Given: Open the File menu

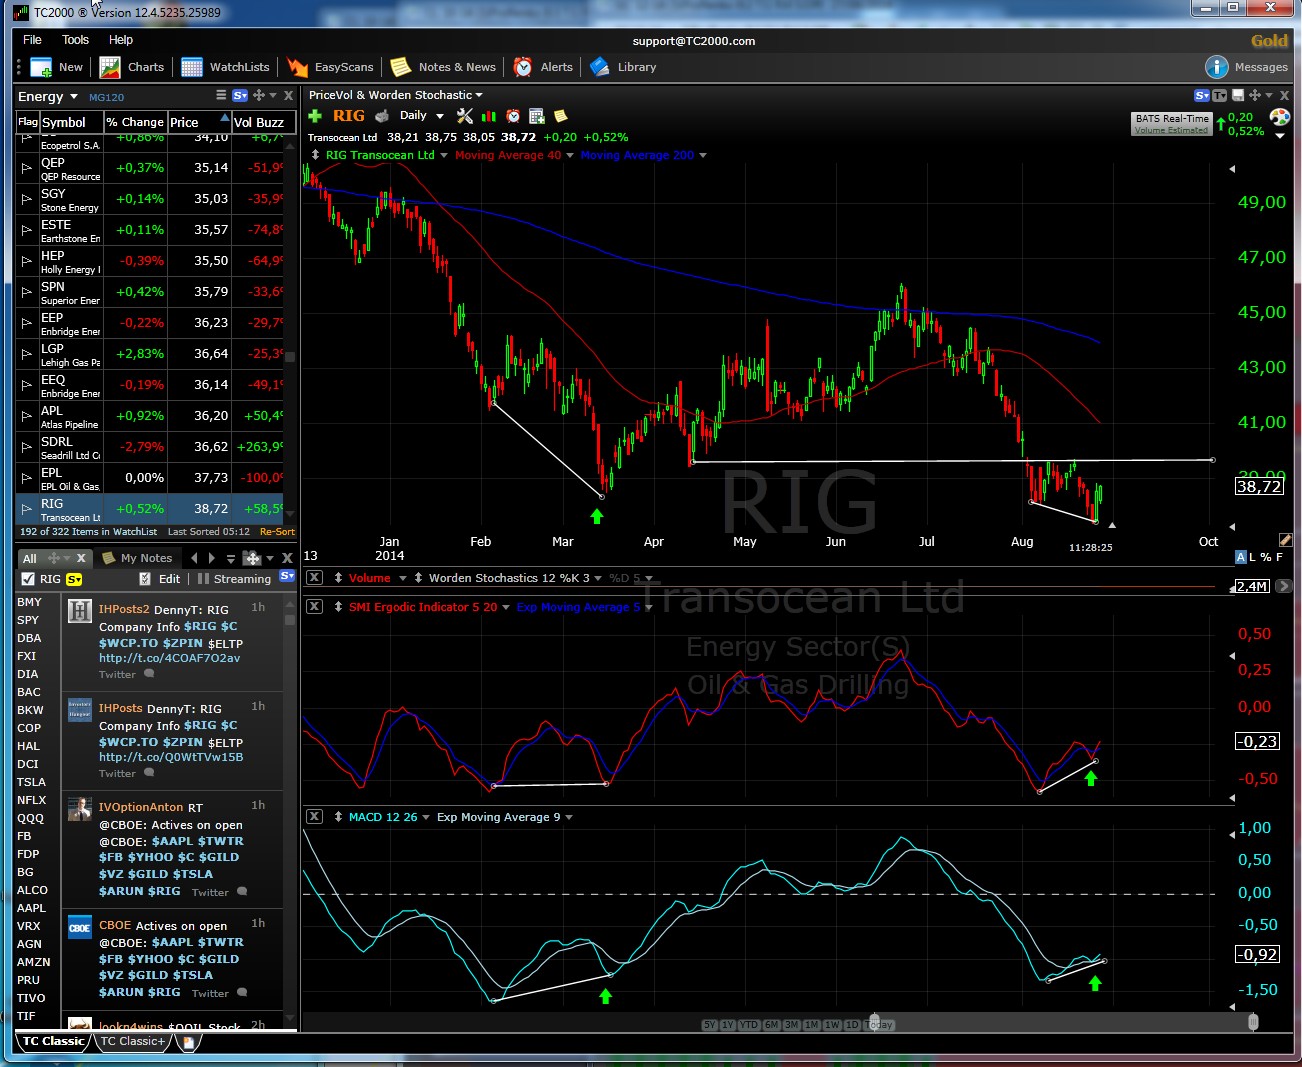Looking at the screenshot, I should [32, 40].
